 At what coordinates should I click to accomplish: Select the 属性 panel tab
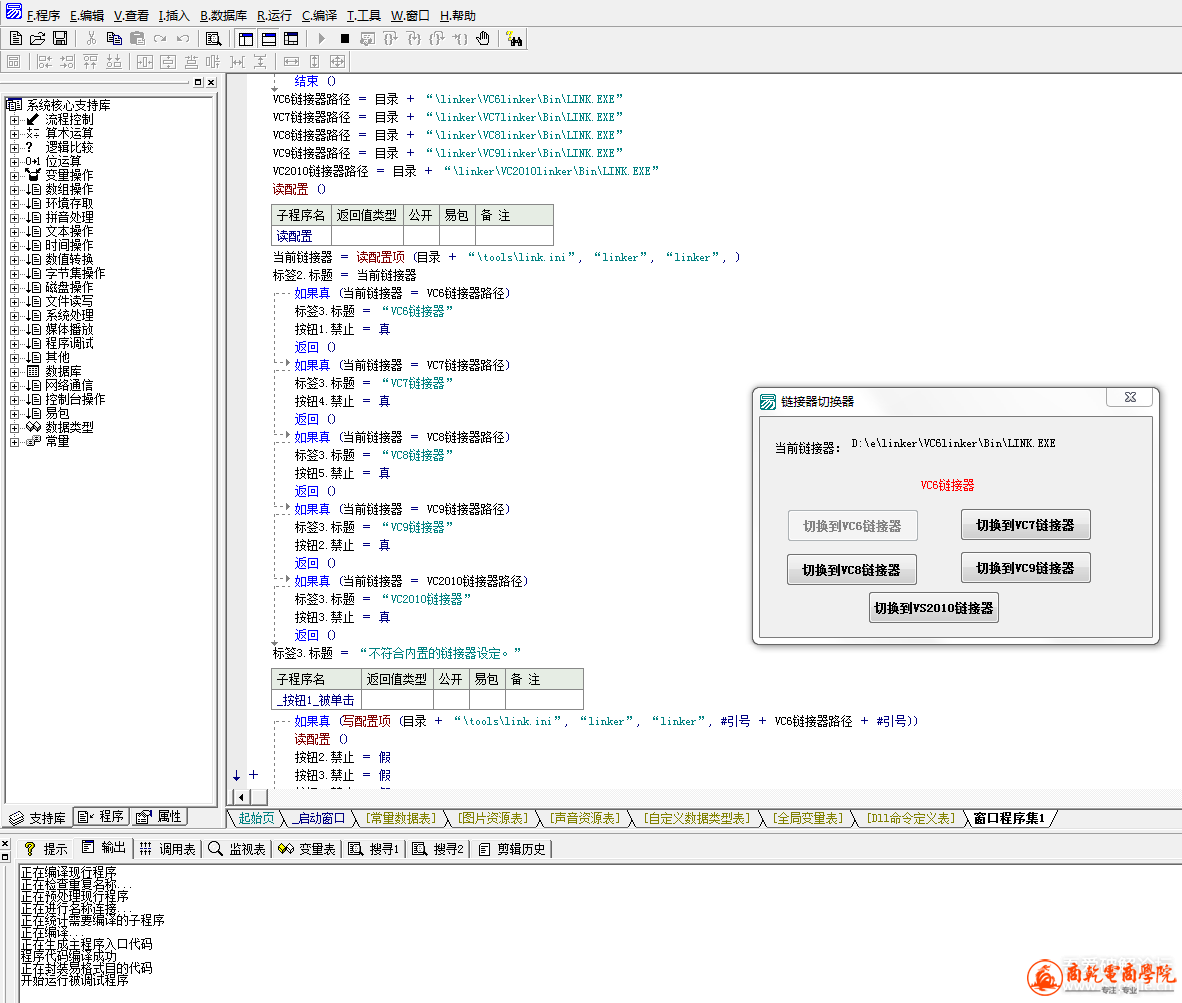(160, 817)
